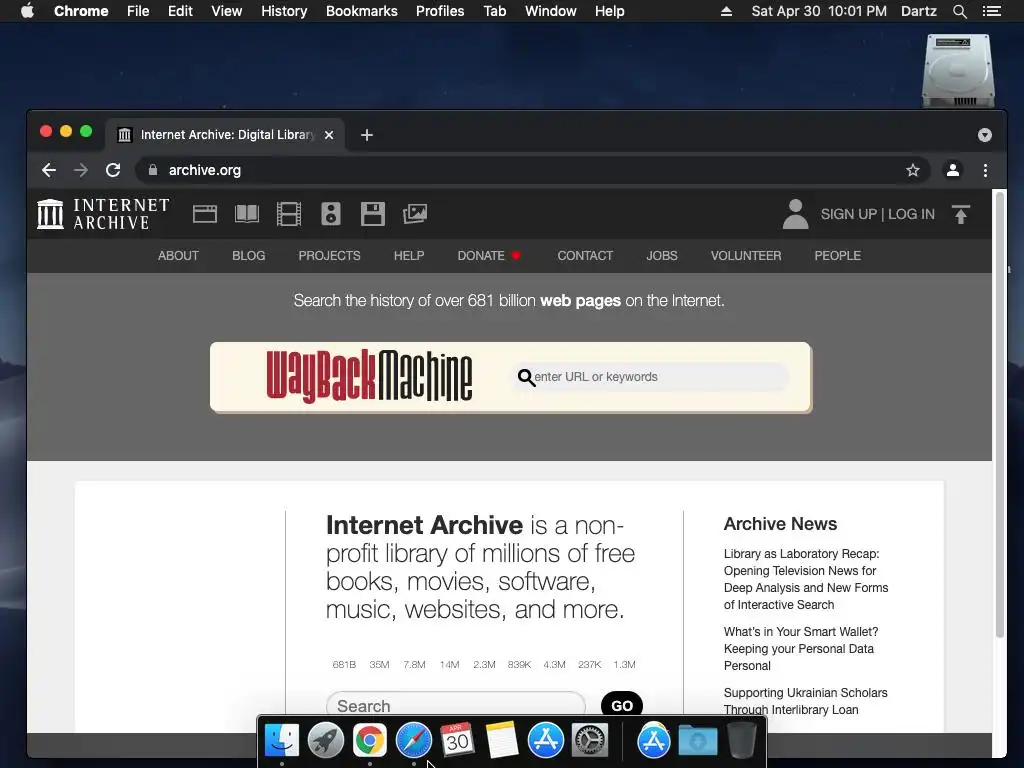Open System Preferences from the Dock
The width and height of the screenshot is (1024, 768).
click(590, 741)
